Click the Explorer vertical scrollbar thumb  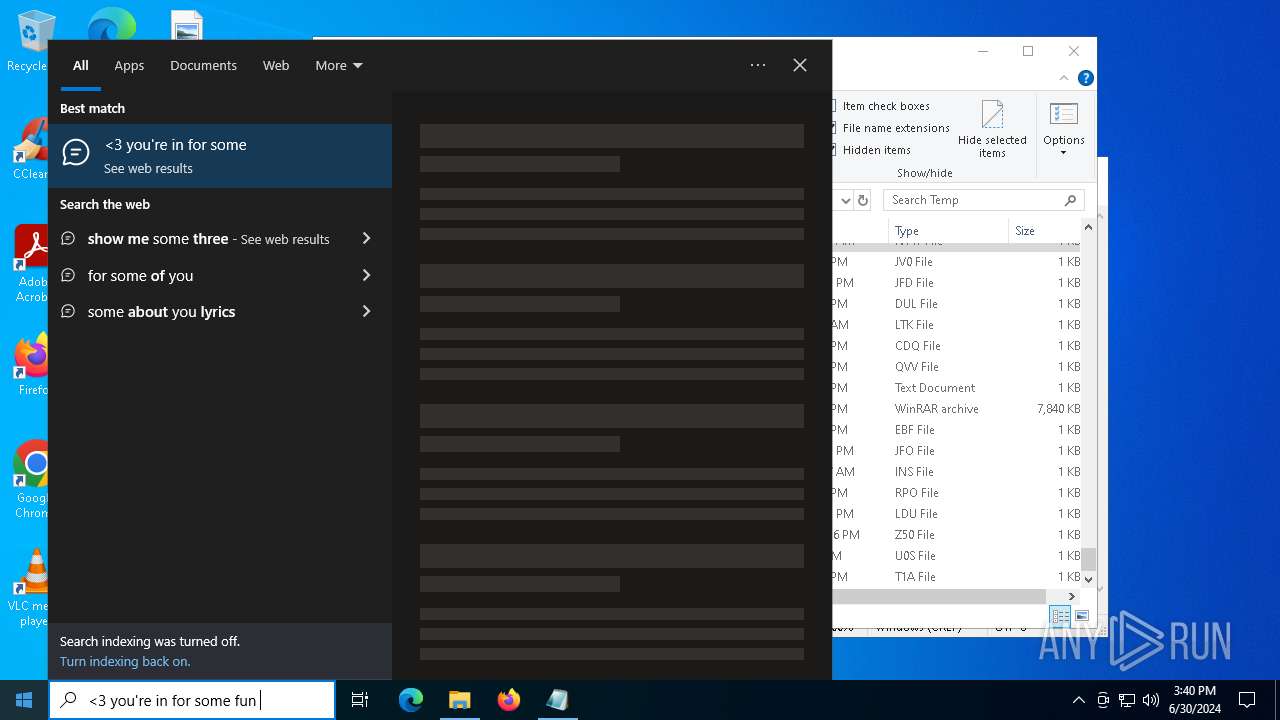pyautogui.click(x=1089, y=558)
